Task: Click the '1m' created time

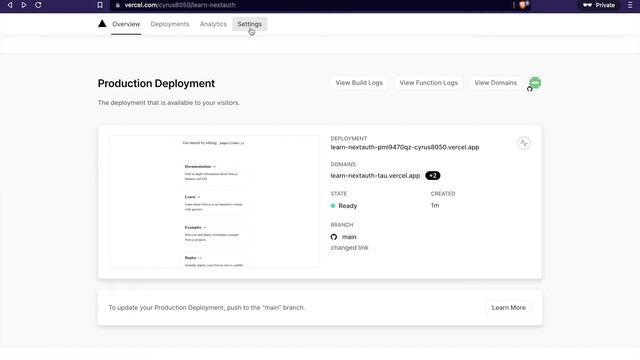Action: pos(435,205)
